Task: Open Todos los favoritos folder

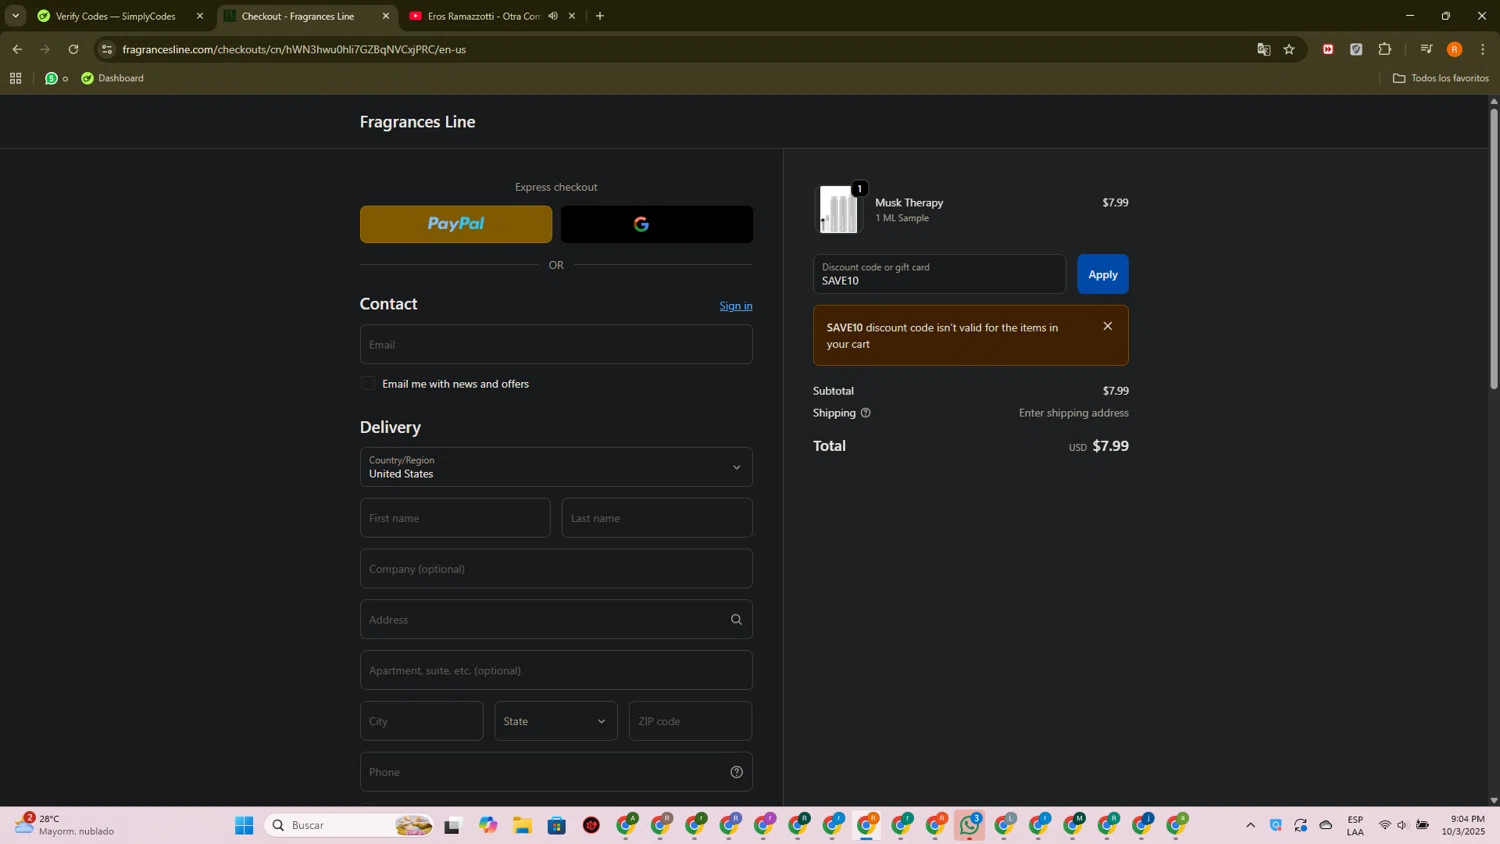Action: 1441,78
